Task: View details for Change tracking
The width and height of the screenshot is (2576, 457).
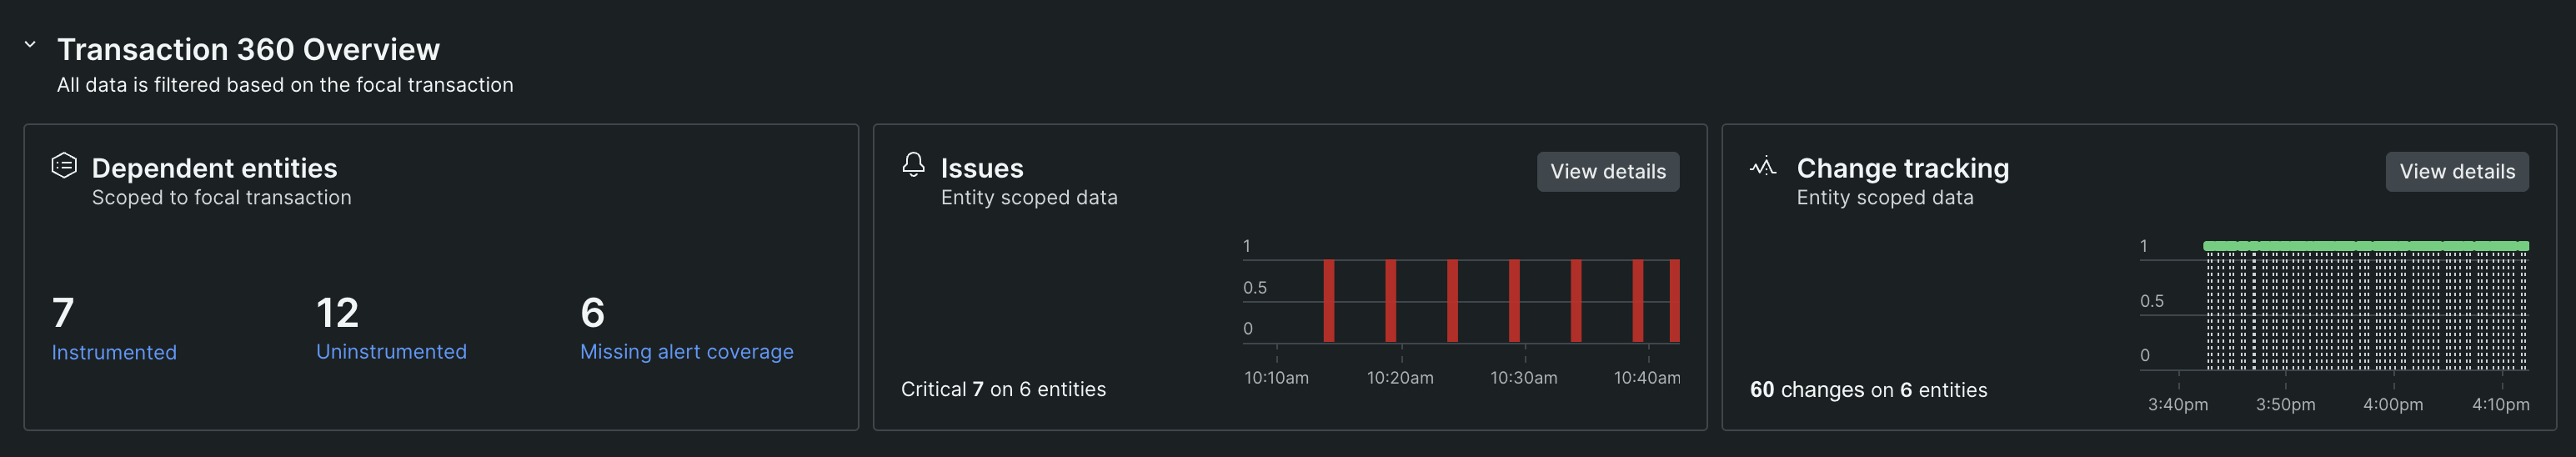Action: (x=2456, y=172)
